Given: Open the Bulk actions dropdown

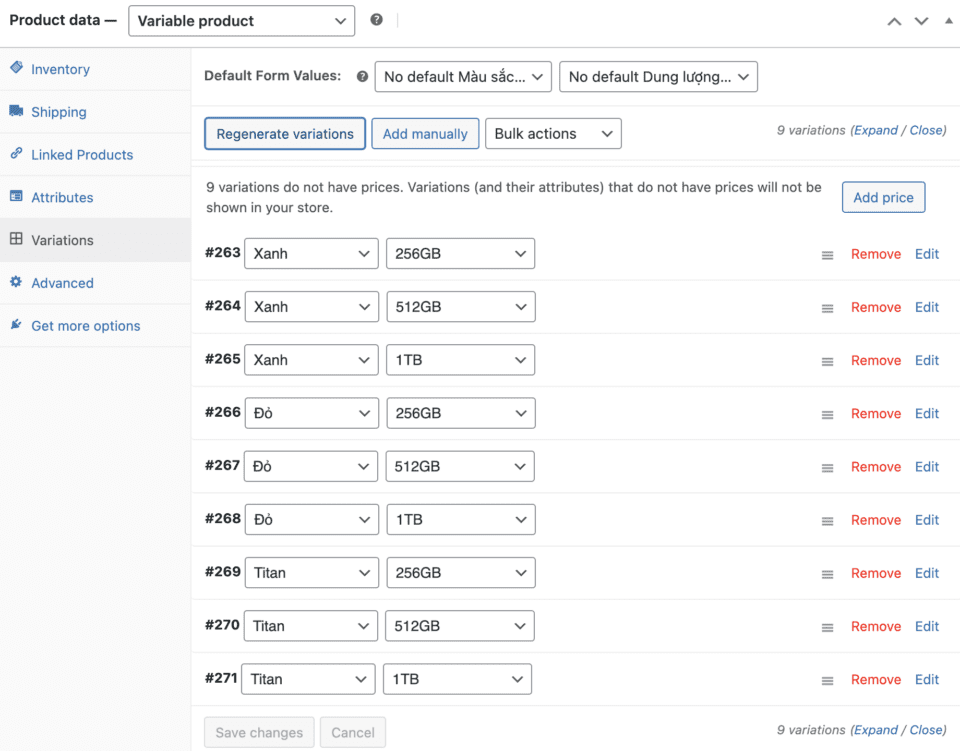Looking at the screenshot, I should pyautogui.click(x=553, y=133).
